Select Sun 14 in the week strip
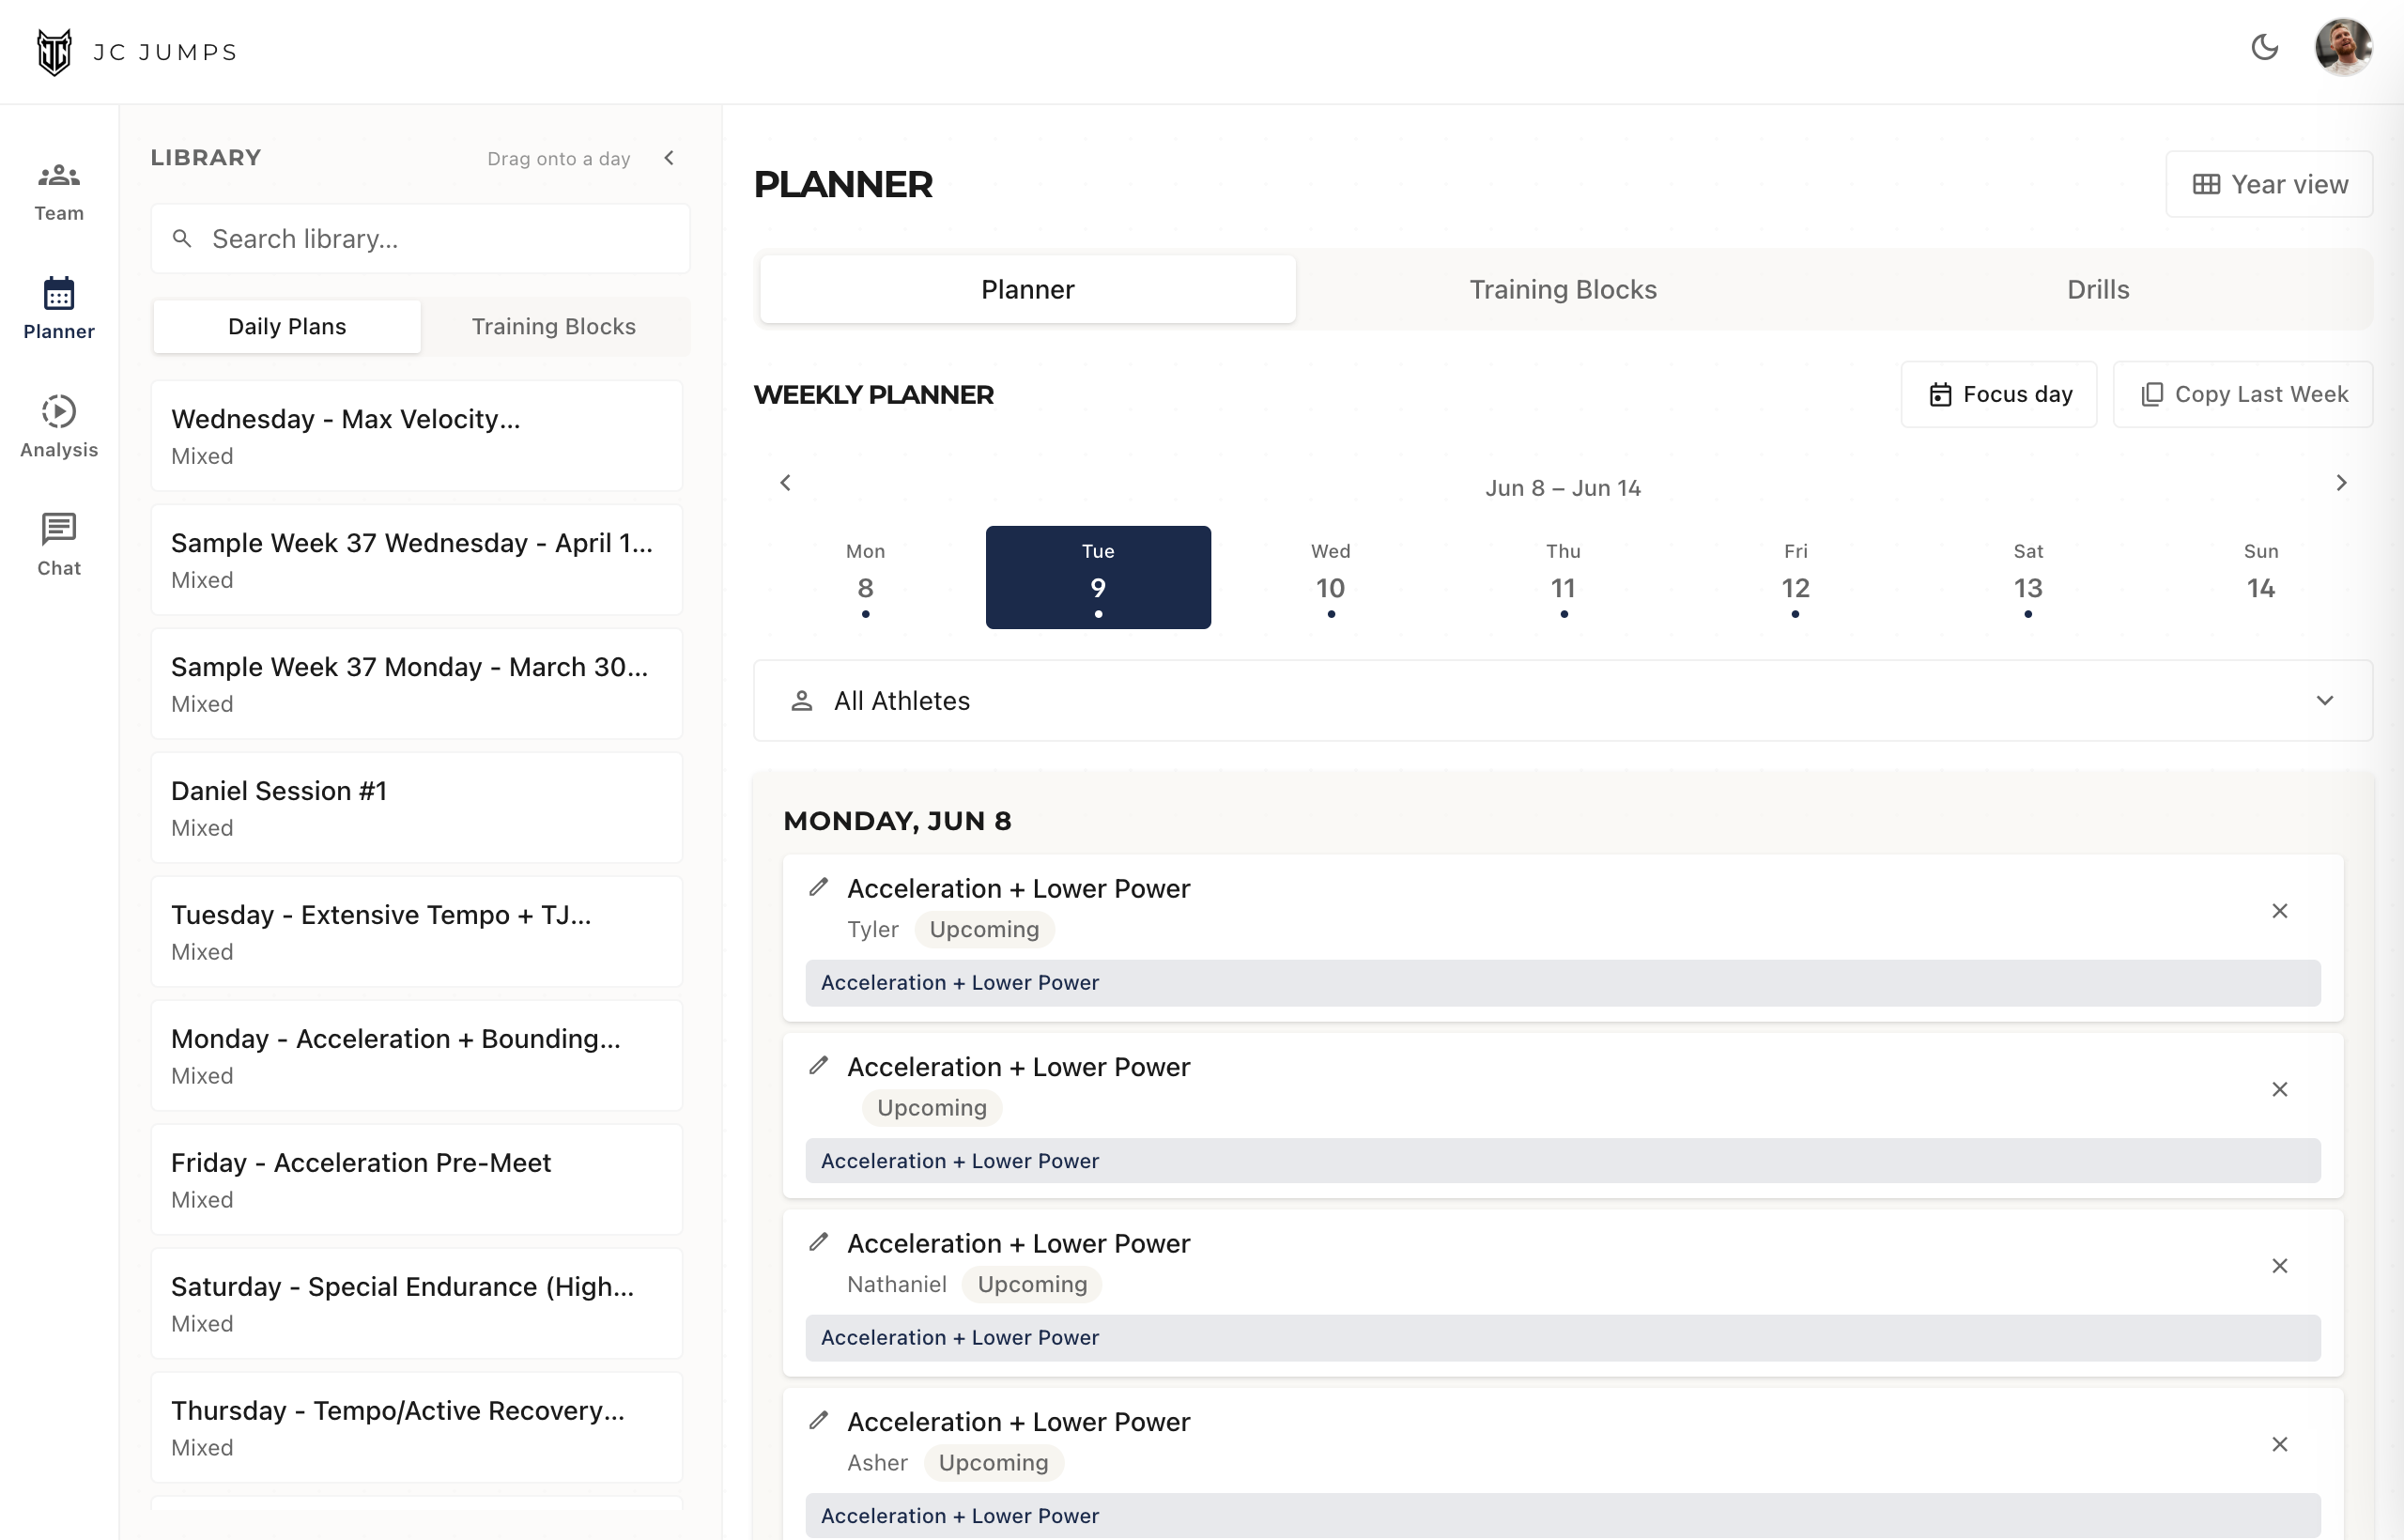This screenshot has height=1540, width=2404. pos(2260,578)
